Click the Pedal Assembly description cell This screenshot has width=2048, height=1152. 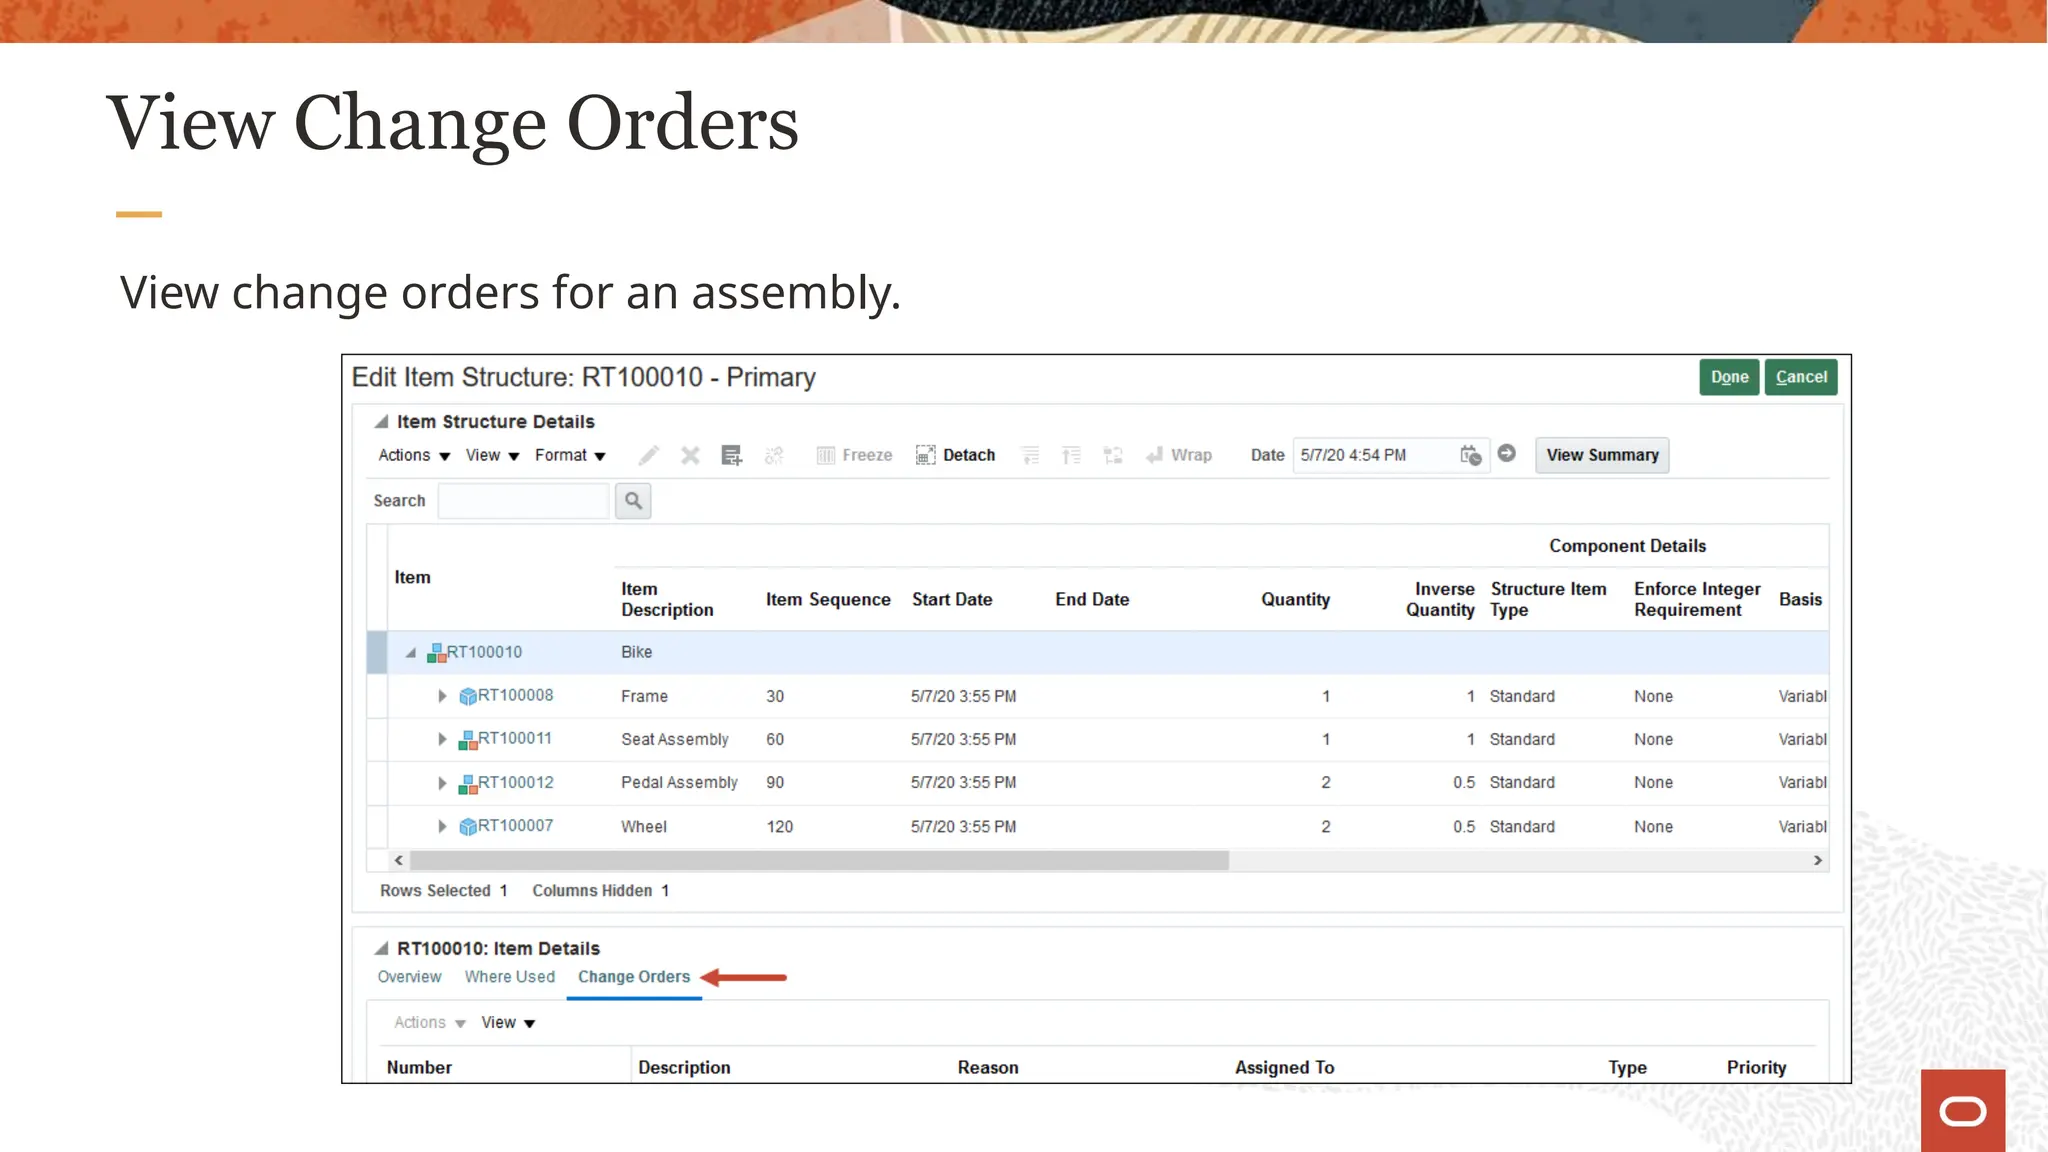679,782
